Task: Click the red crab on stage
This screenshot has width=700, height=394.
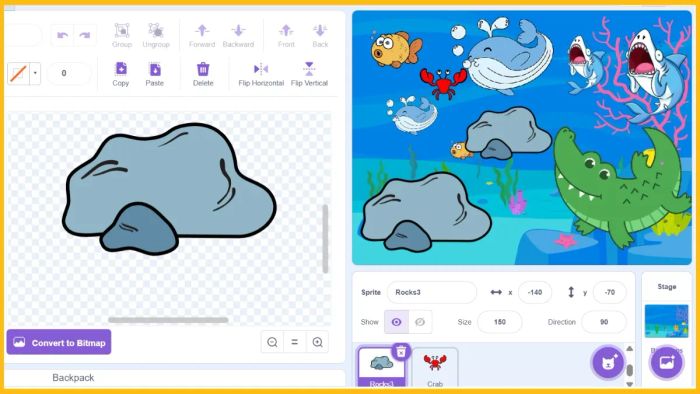Action: [x=443, y=83]
